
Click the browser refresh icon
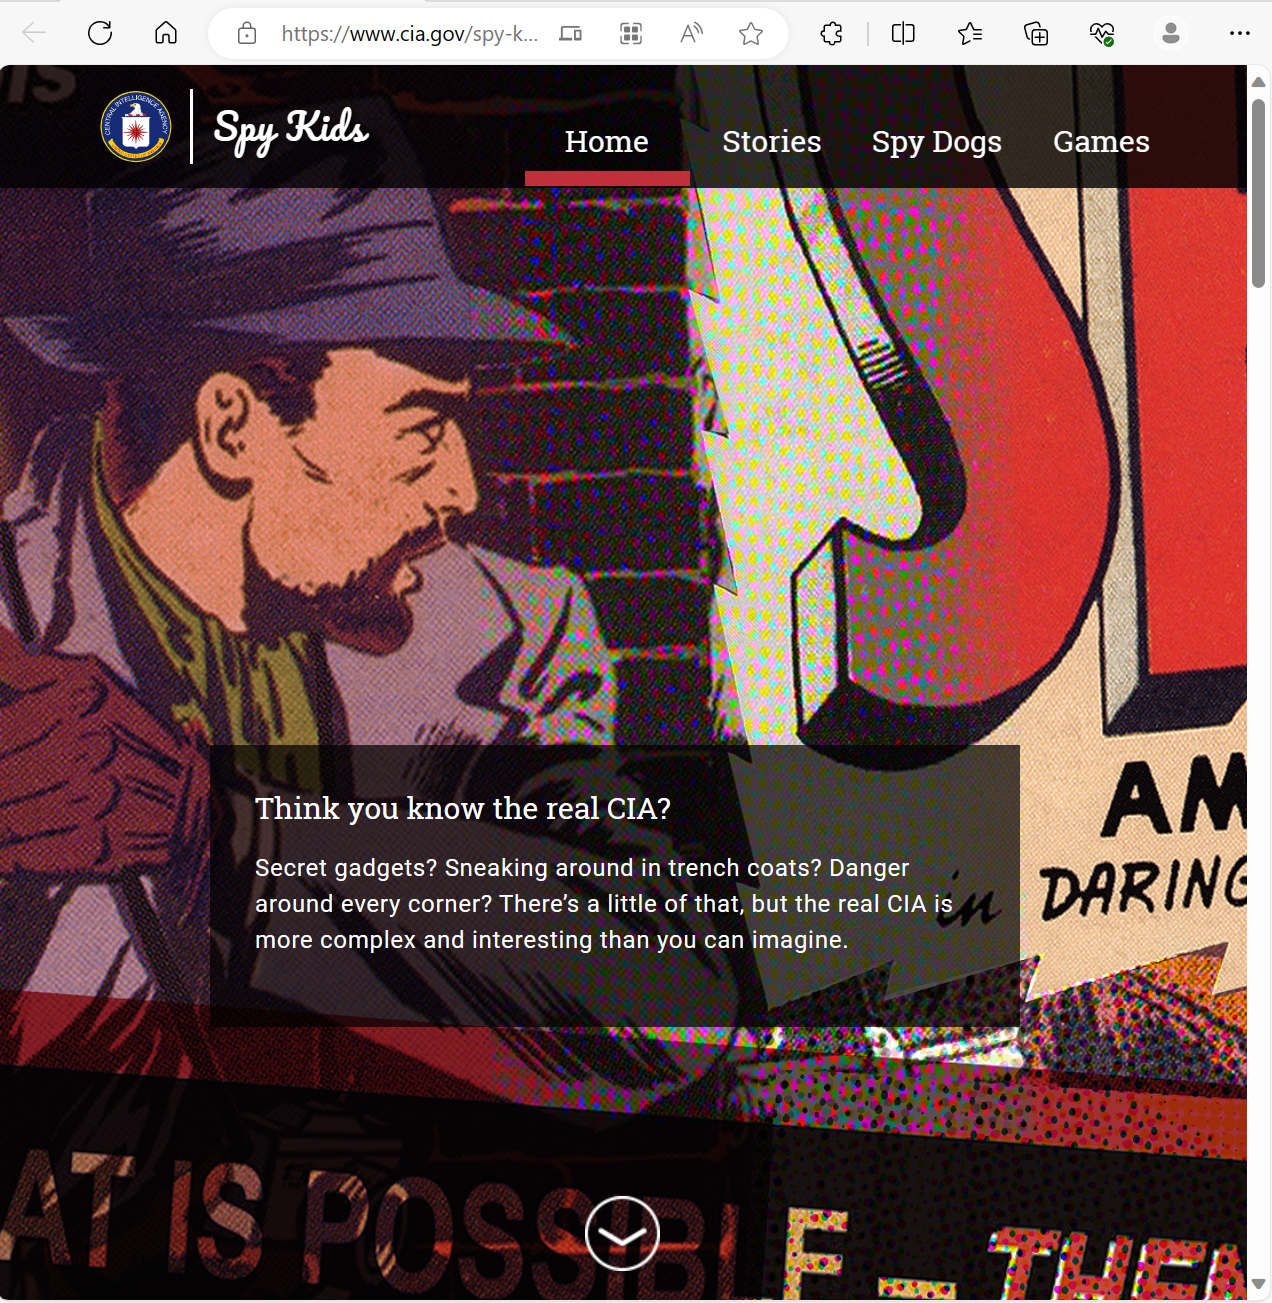click(x=100, y=34)
